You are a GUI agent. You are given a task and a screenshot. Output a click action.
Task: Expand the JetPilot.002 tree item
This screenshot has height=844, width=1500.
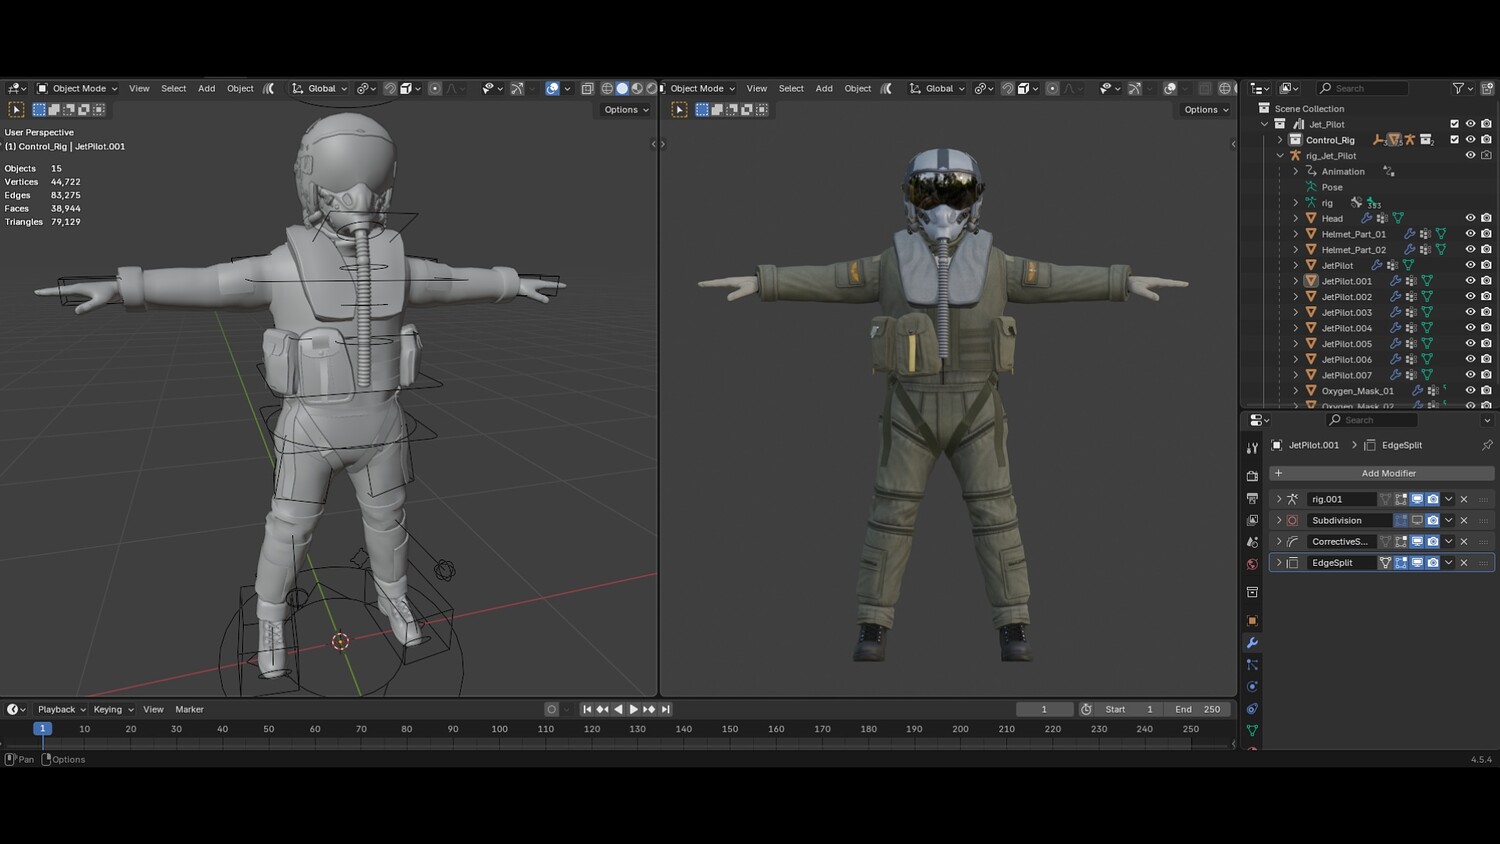(1296, 297)
